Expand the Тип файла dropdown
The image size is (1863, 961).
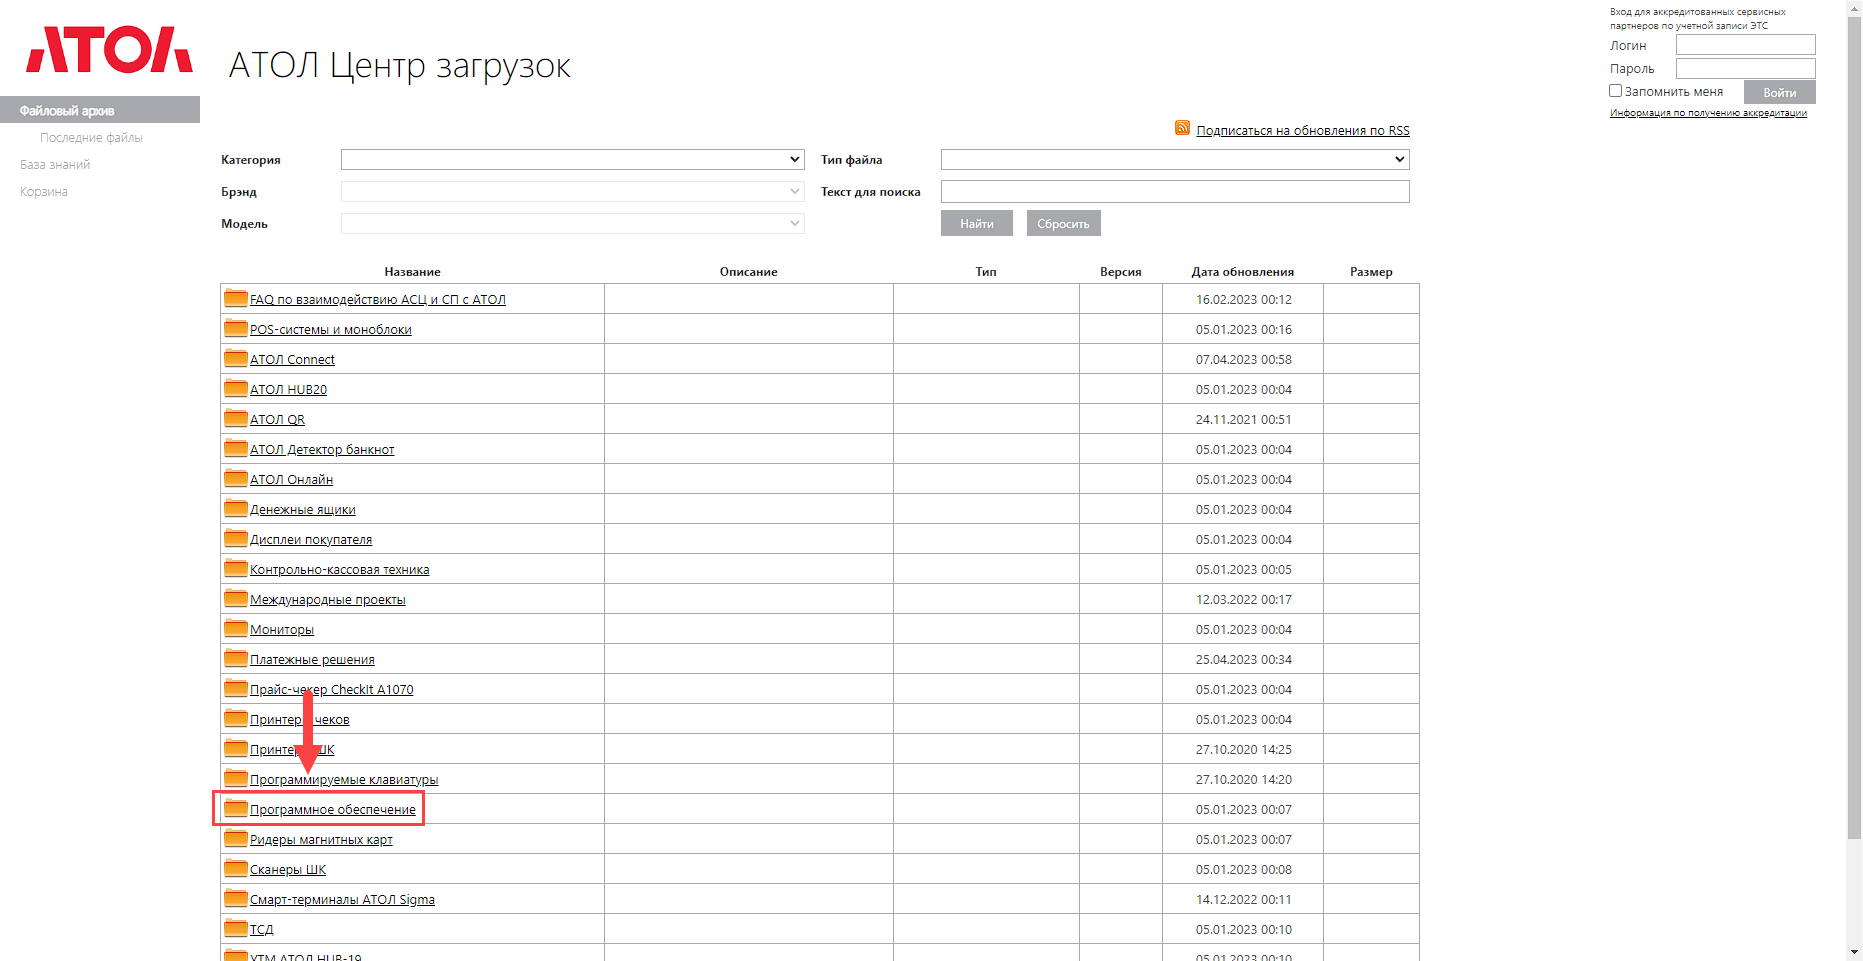coord(1174,160)
